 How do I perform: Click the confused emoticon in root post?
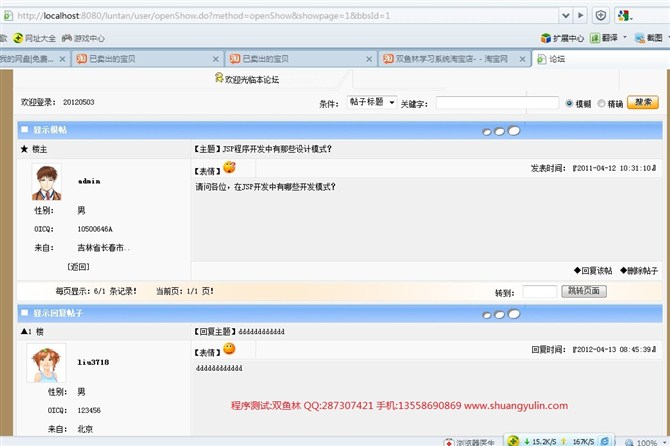229,167
